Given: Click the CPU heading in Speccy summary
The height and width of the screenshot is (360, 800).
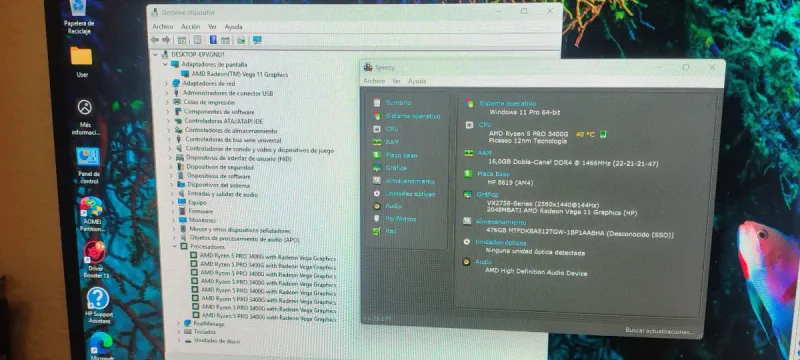Looking at the screenshot, I should [485, 124].
